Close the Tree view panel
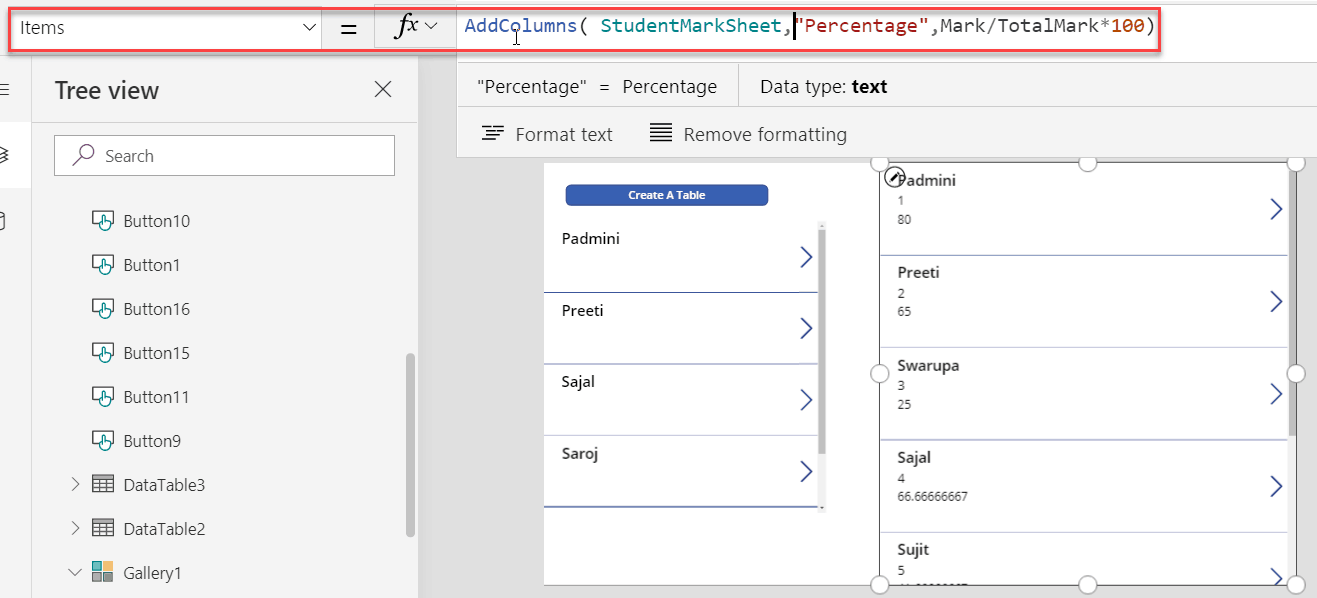The width and height of the screenshot is (1317, 598). 382,89
